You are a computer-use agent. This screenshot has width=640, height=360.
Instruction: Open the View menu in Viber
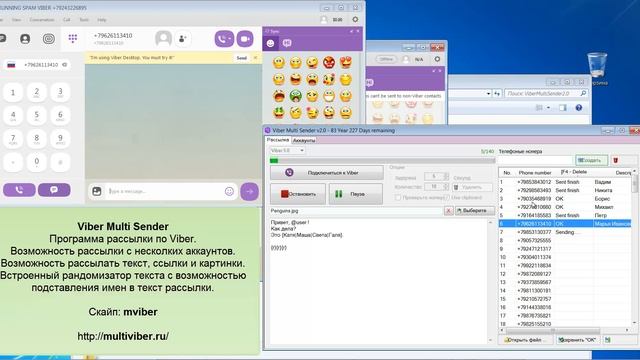coord(16,20)
